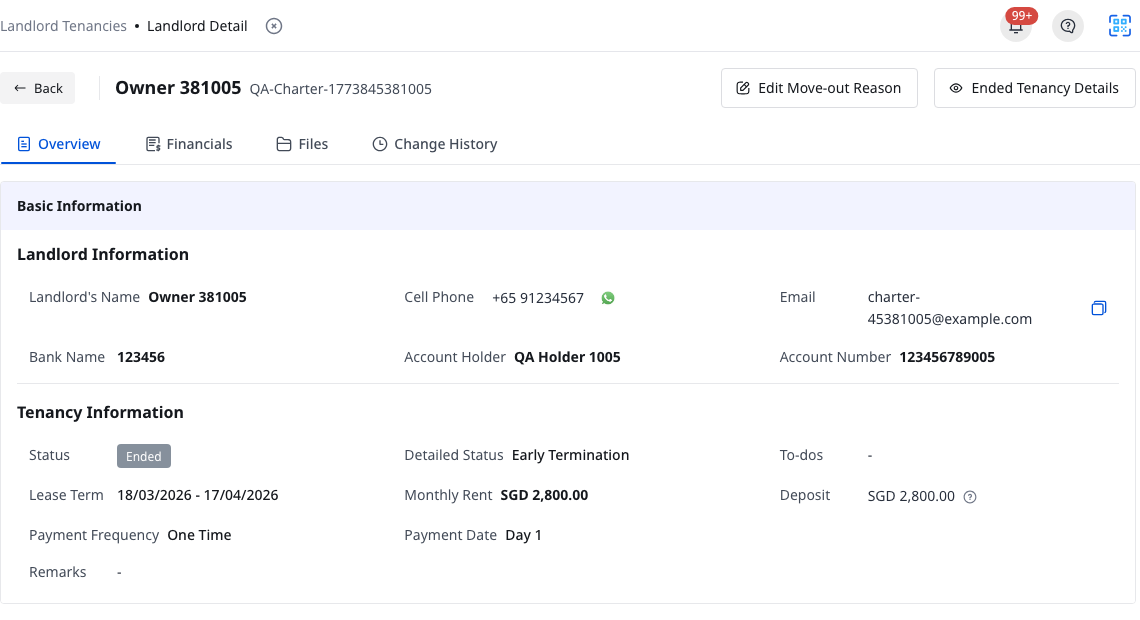1140x620 pixels.
Task: Close the Landlord Detail breadcrumb tab
Action: click(274, 26)
